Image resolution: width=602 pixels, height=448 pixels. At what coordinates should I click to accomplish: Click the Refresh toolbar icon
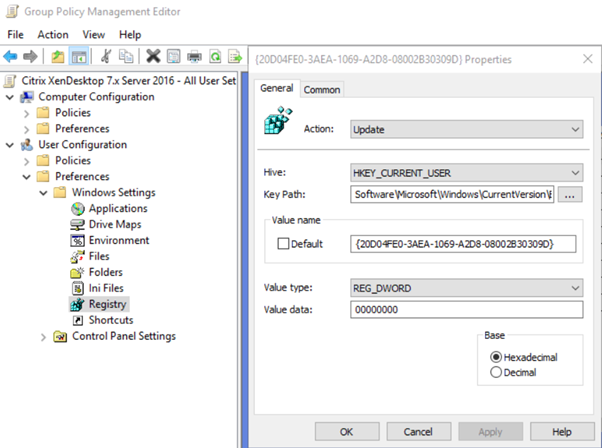click(x=214, y=57)
